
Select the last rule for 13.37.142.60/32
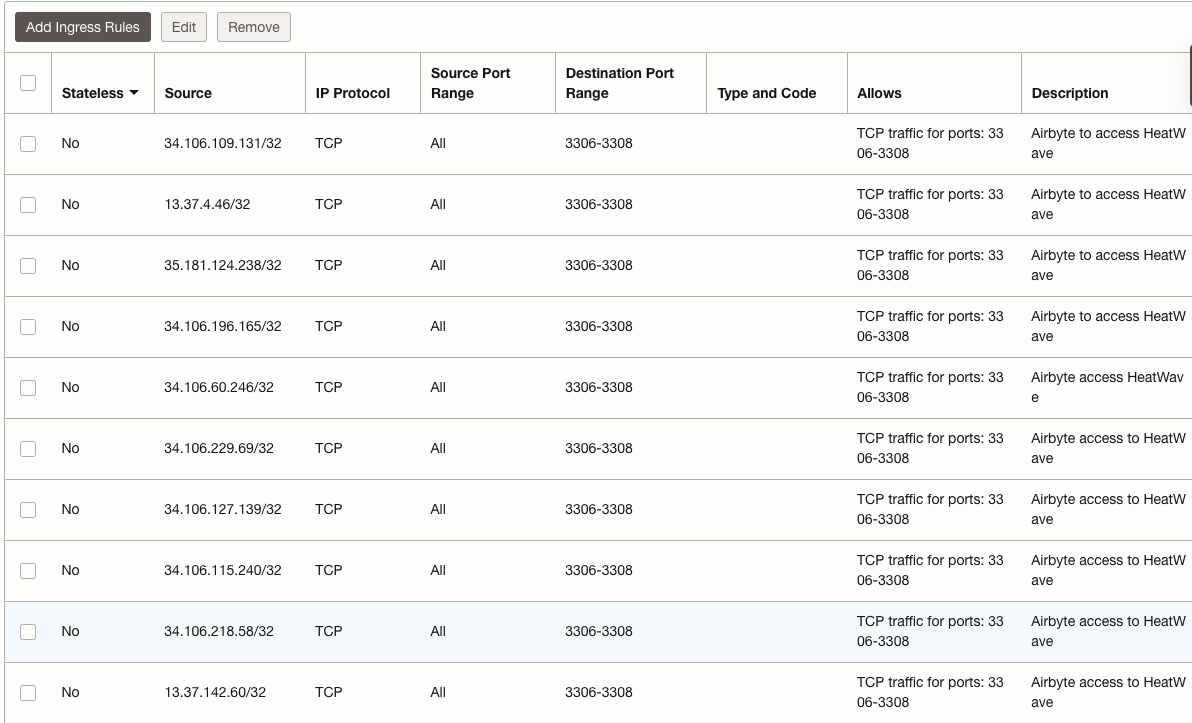click(x=28, y=692)
